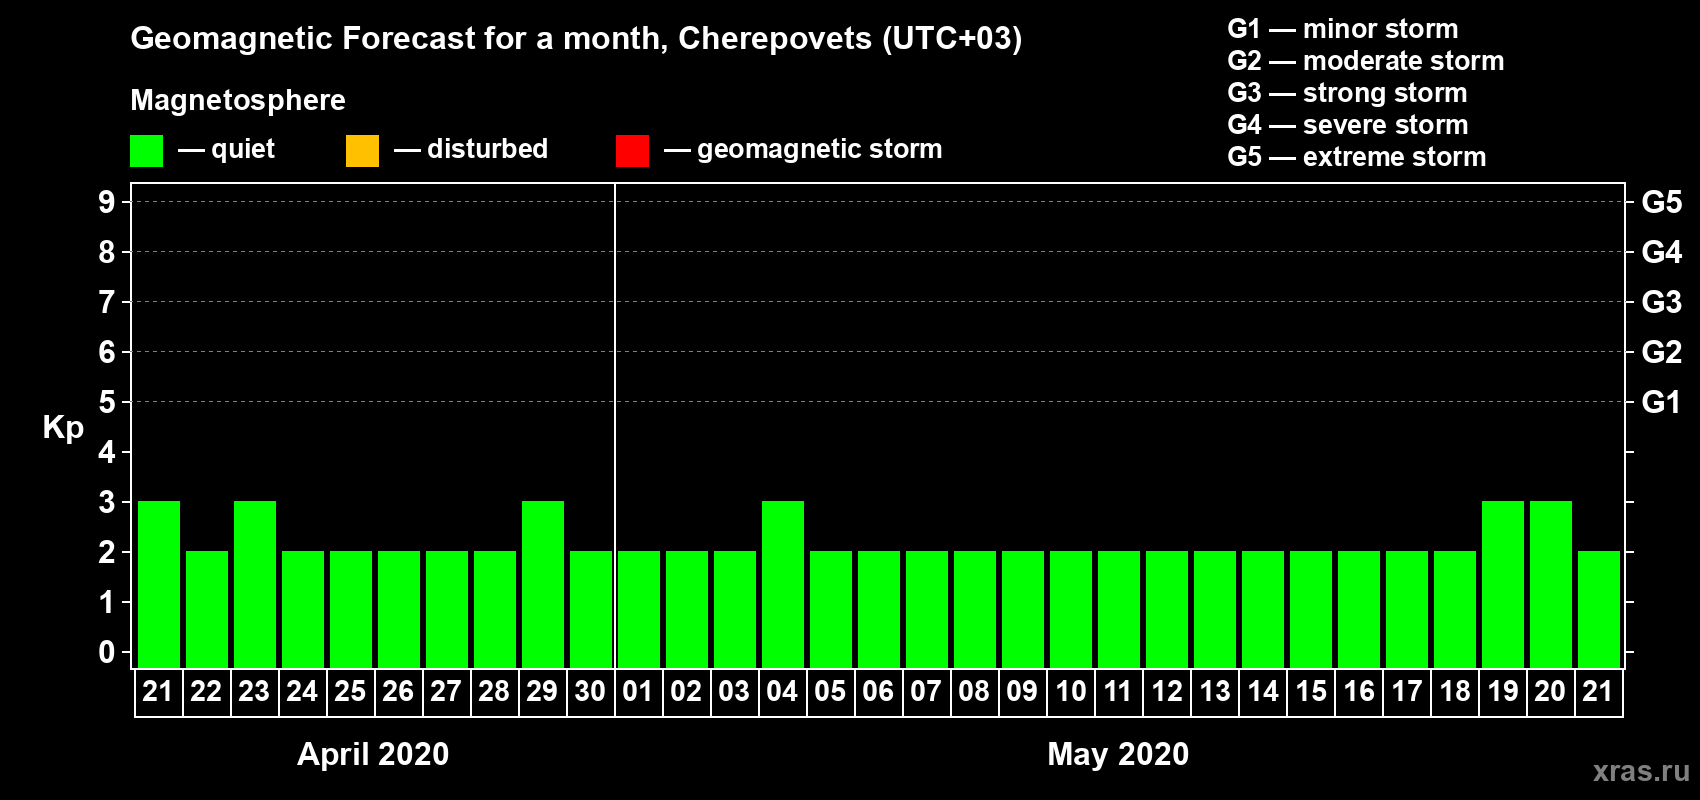
Task: Click the '13' date cell
Action: coord(1215,692)
